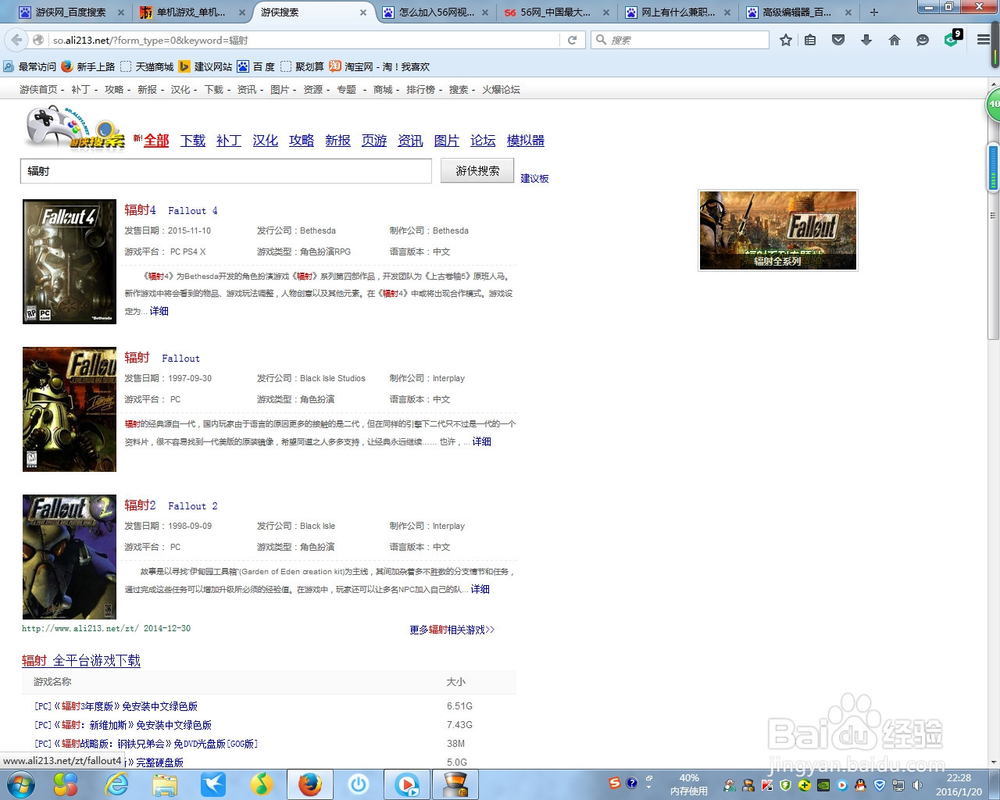Focus the 辐射 keyword search box
The image size is (1000, 800).
(x=226, y=171)
